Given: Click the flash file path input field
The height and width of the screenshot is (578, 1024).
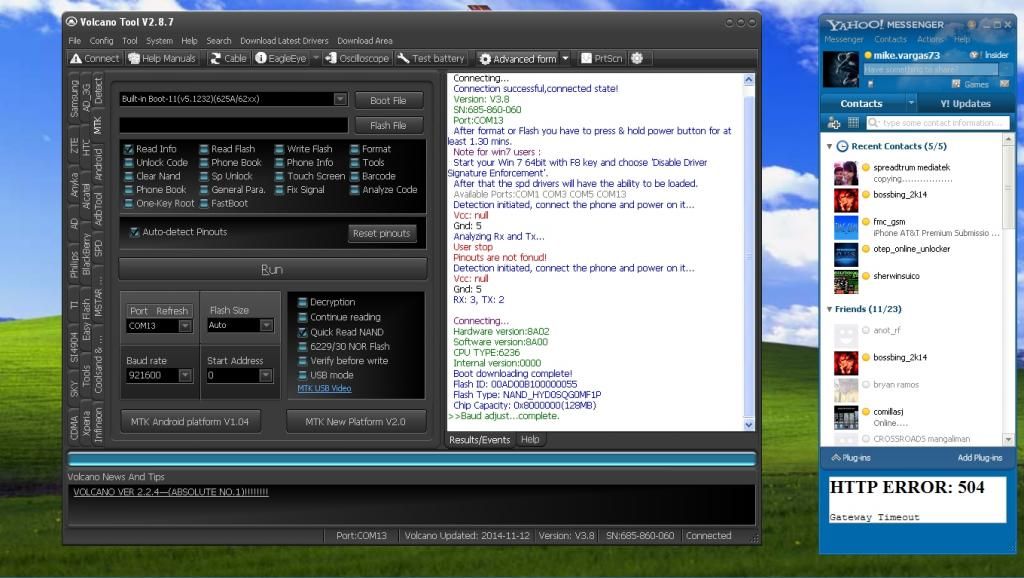Looking at the screenshot, I should pyautogui.click(x=233, y=125).
